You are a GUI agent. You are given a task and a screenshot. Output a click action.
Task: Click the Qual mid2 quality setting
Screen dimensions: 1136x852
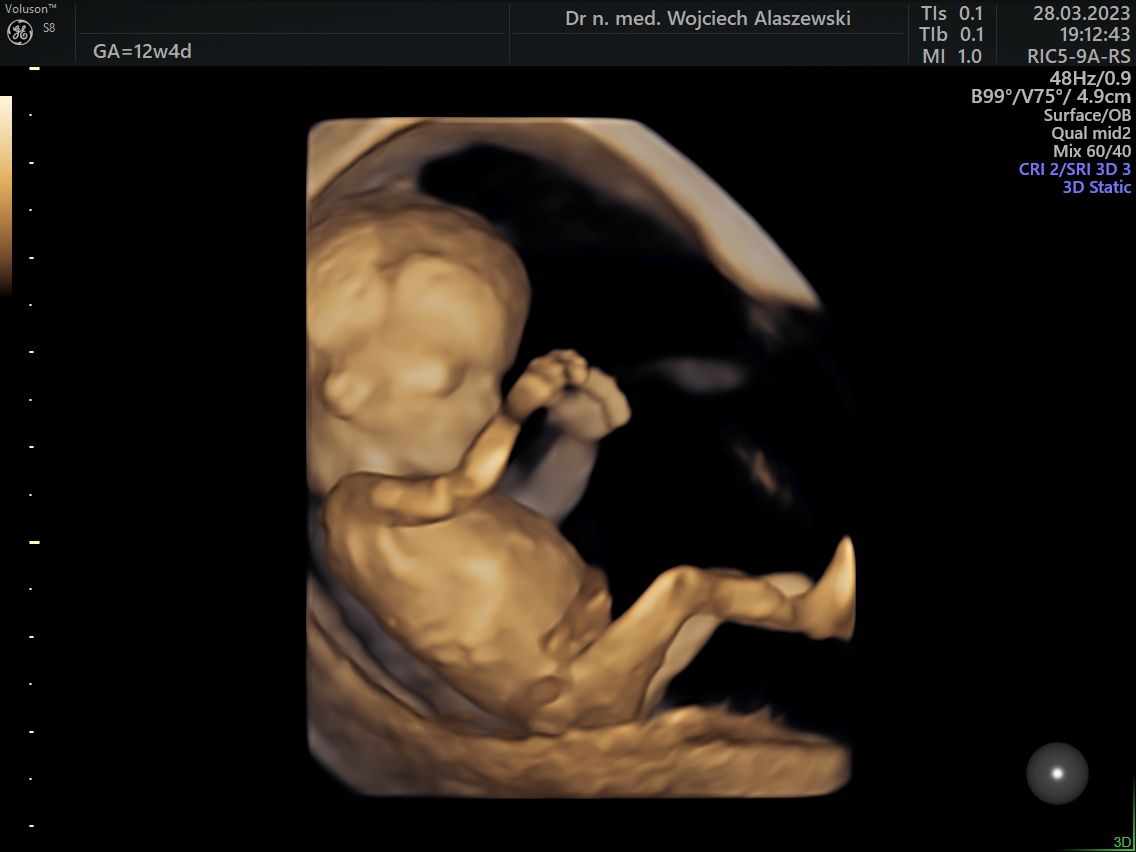[1091, 133]
